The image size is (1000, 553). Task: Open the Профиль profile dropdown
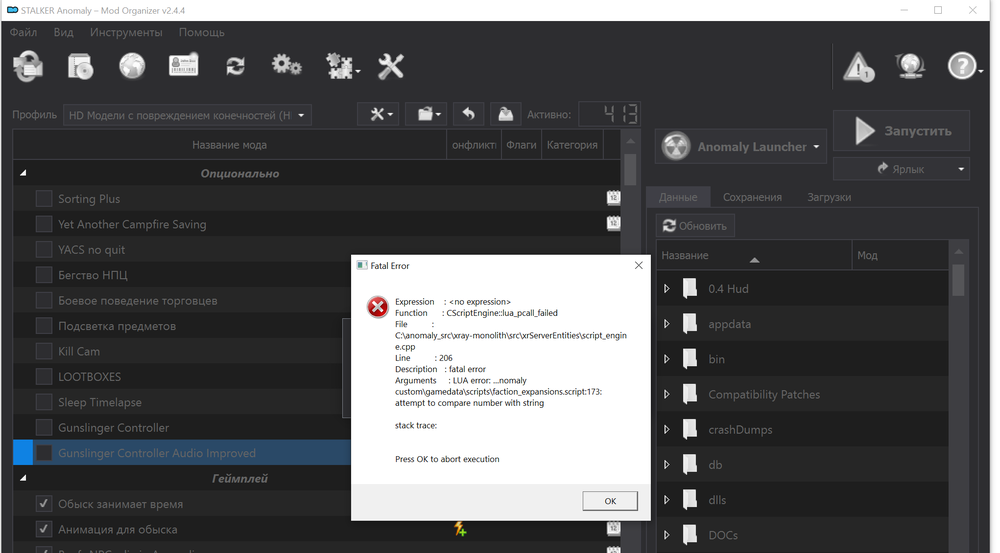(187, 115)
